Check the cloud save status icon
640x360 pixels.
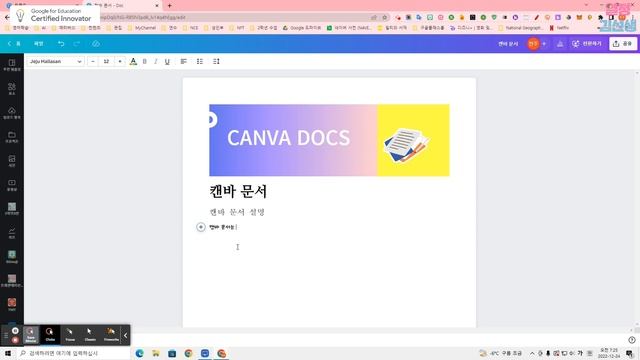click(x=96, y=43)
